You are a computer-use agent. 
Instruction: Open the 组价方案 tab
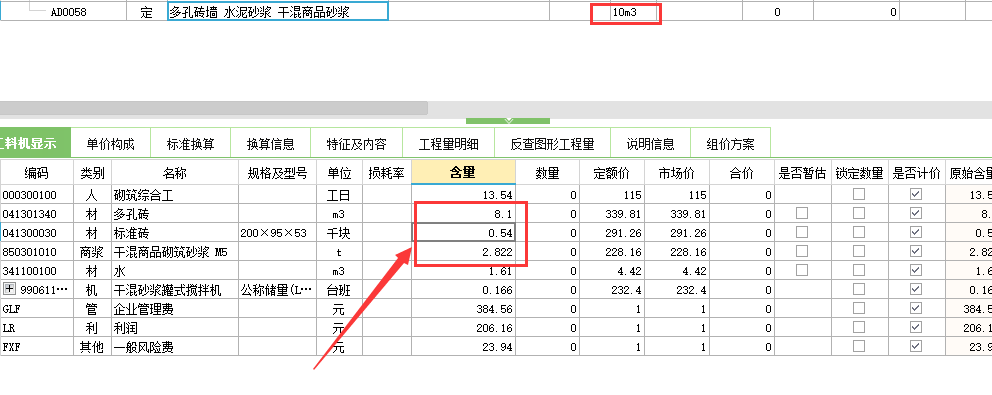coord(730,144)
